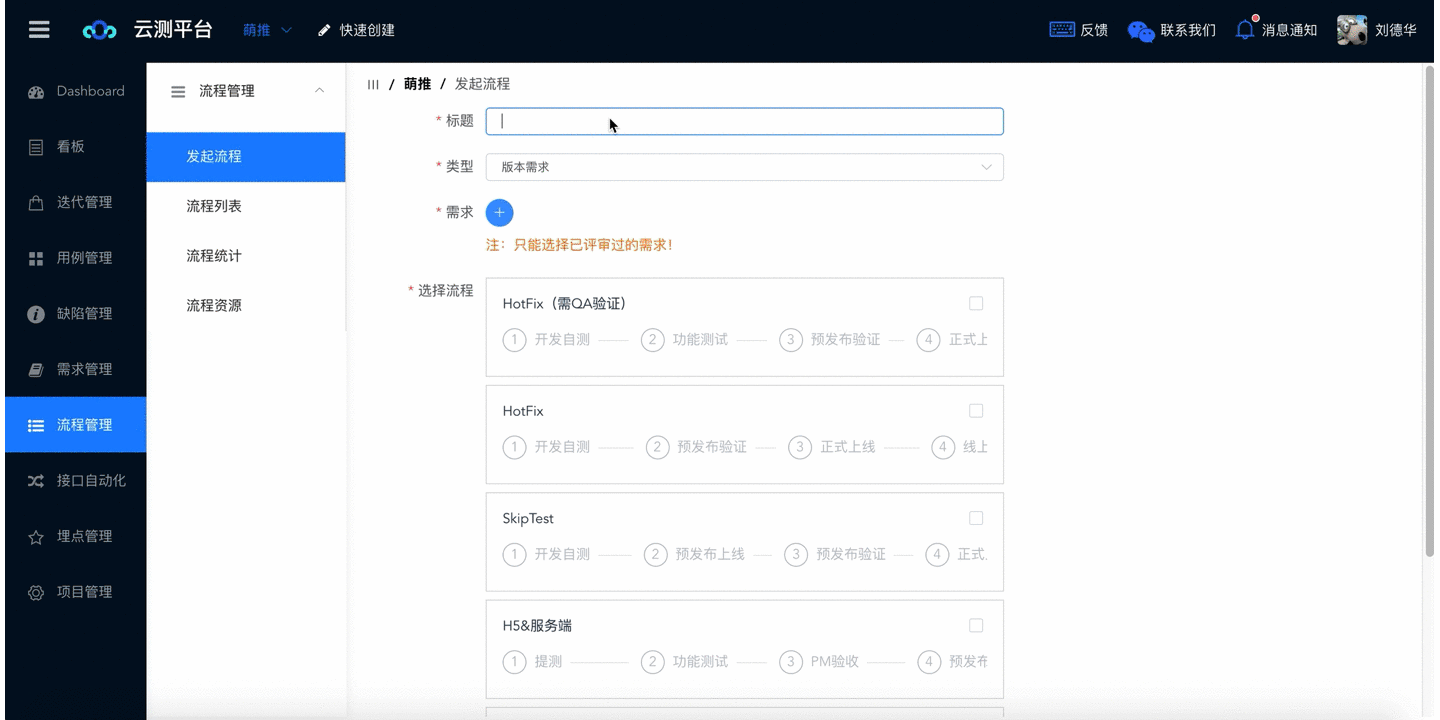Click the 项目管理 gear icon
The width and height of the screenshot is (1440, 720).
click(x=36, y=593)
